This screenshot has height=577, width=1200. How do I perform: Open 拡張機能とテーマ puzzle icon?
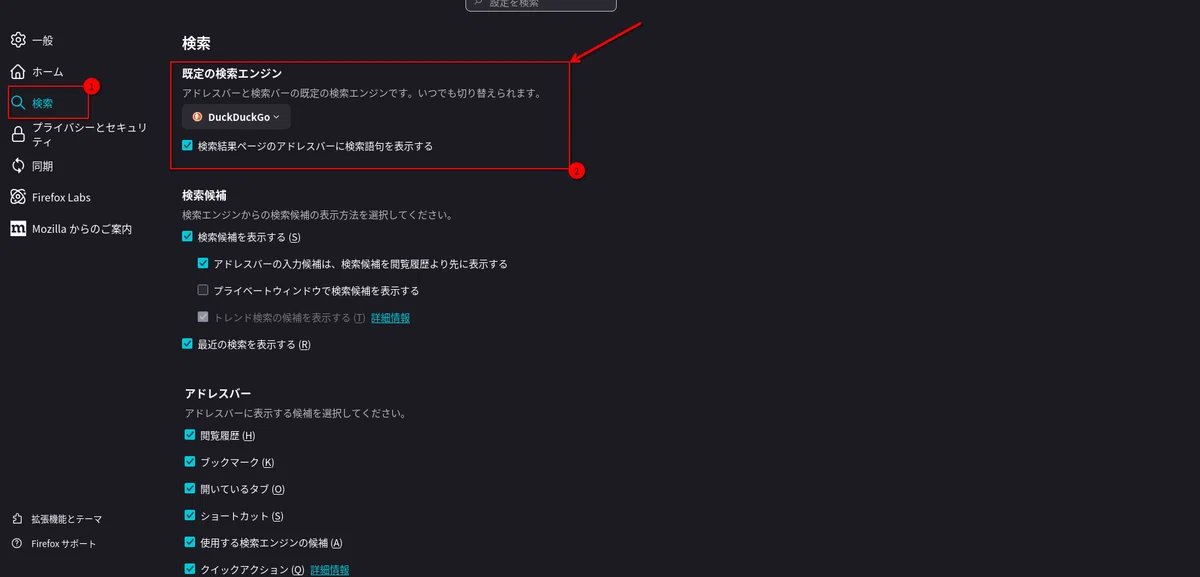(x=17, y=519)
